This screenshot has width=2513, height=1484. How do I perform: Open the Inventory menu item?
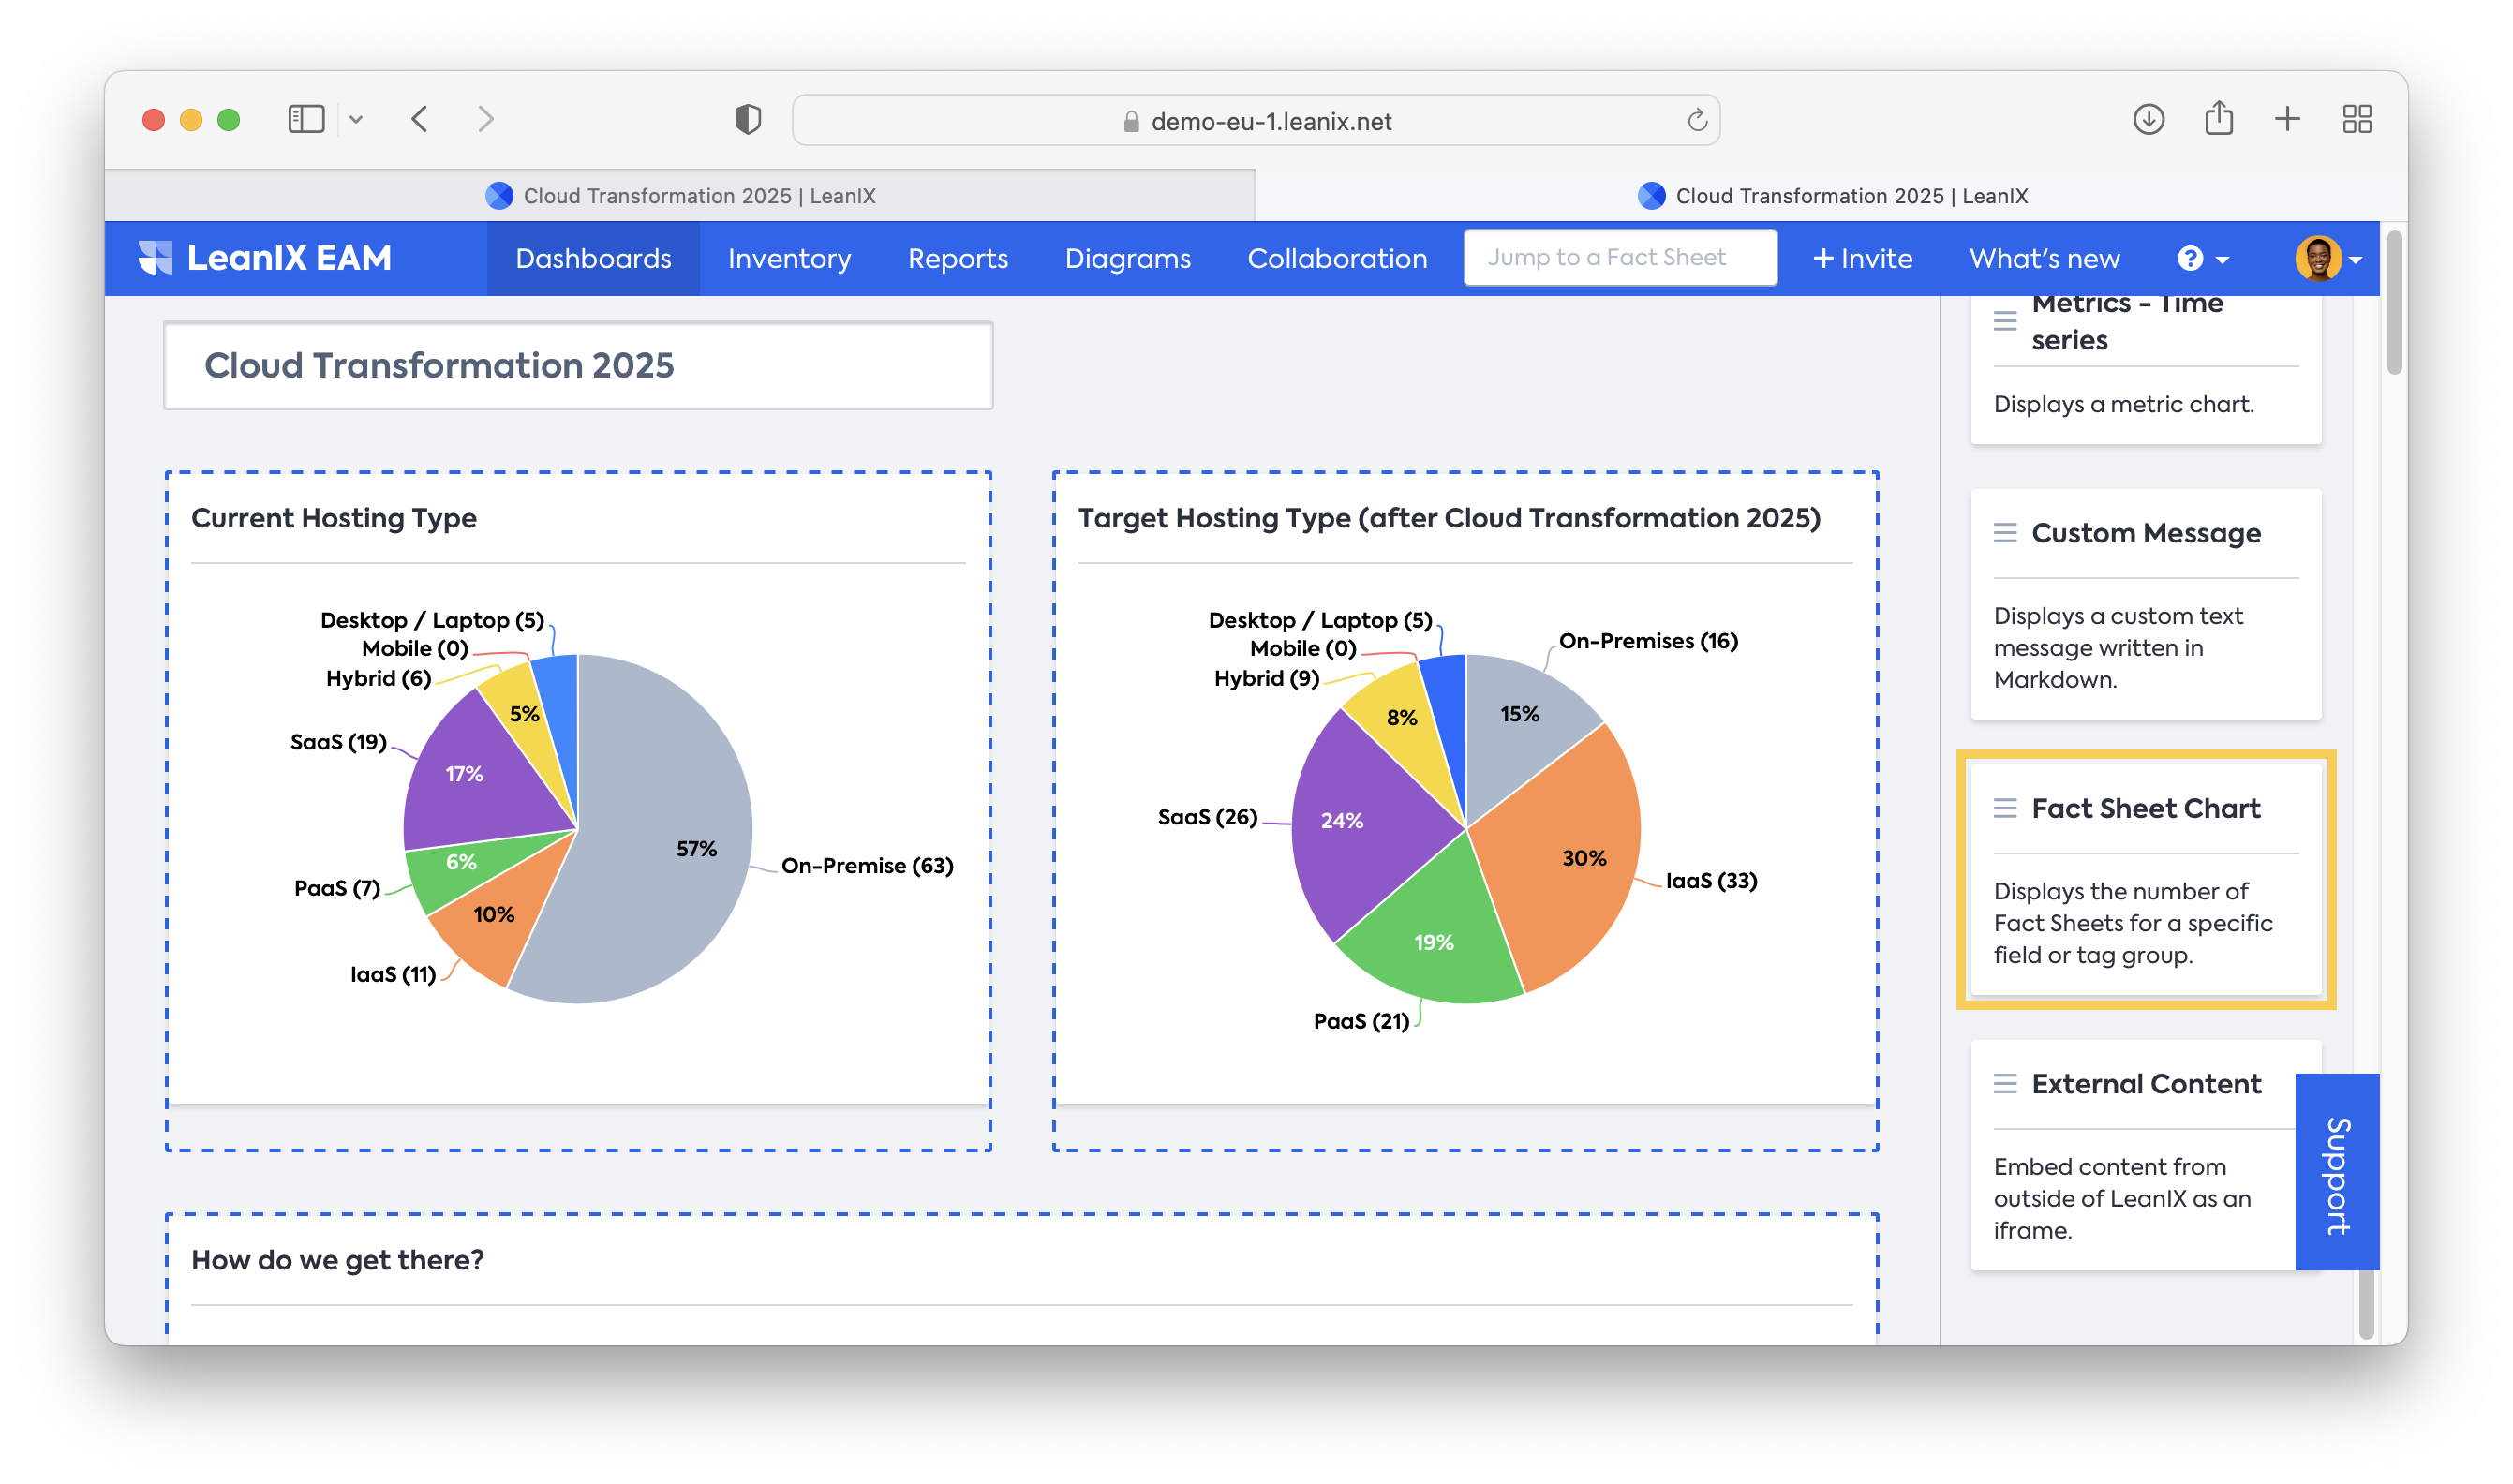(x=789, y=259)
